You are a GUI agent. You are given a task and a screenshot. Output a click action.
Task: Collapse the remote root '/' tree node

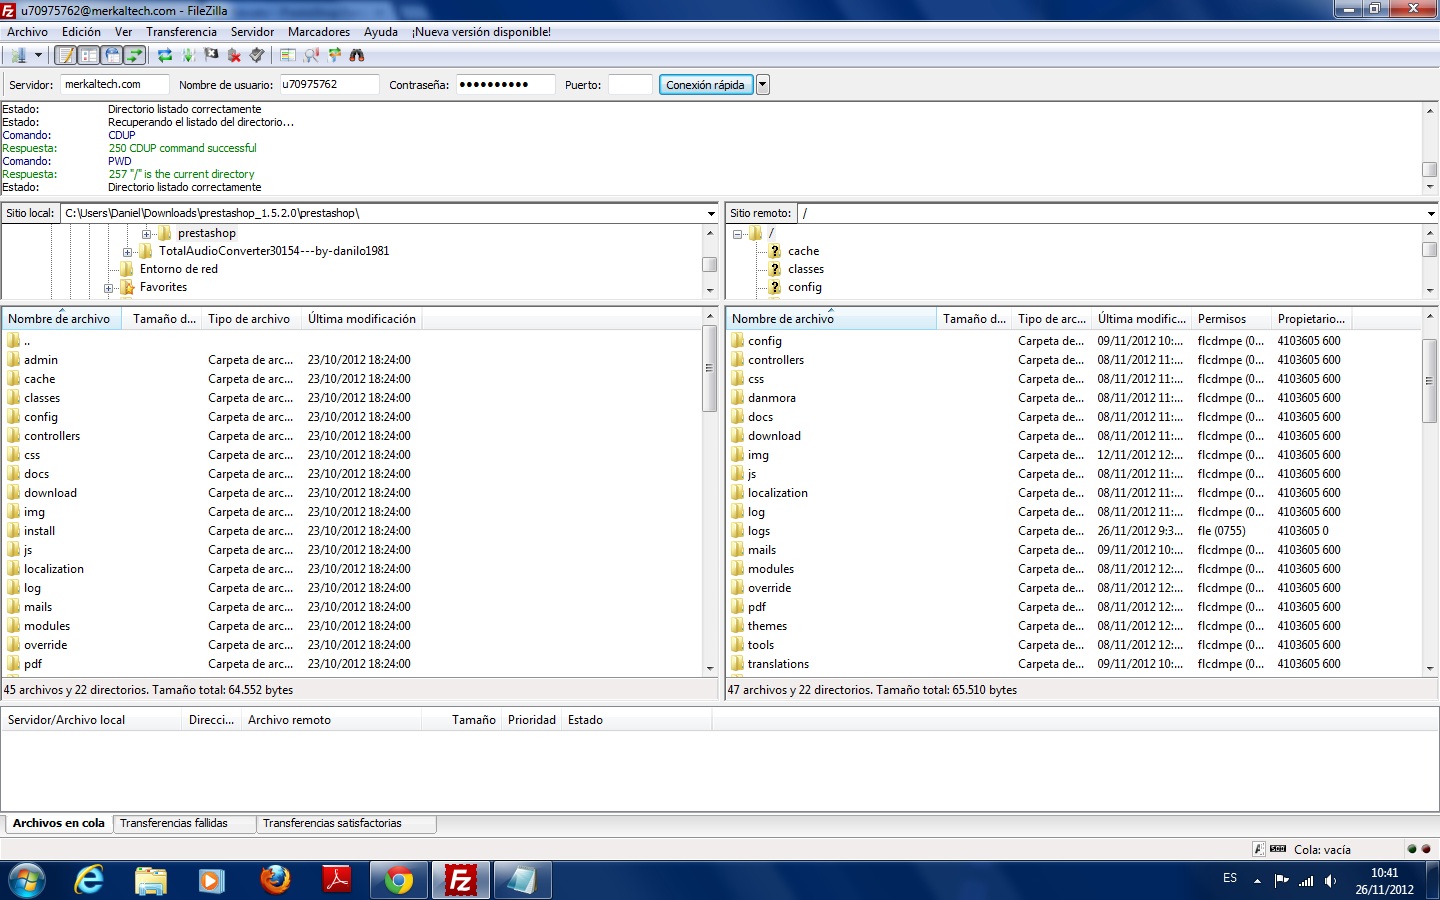click(x=737, y=234)
